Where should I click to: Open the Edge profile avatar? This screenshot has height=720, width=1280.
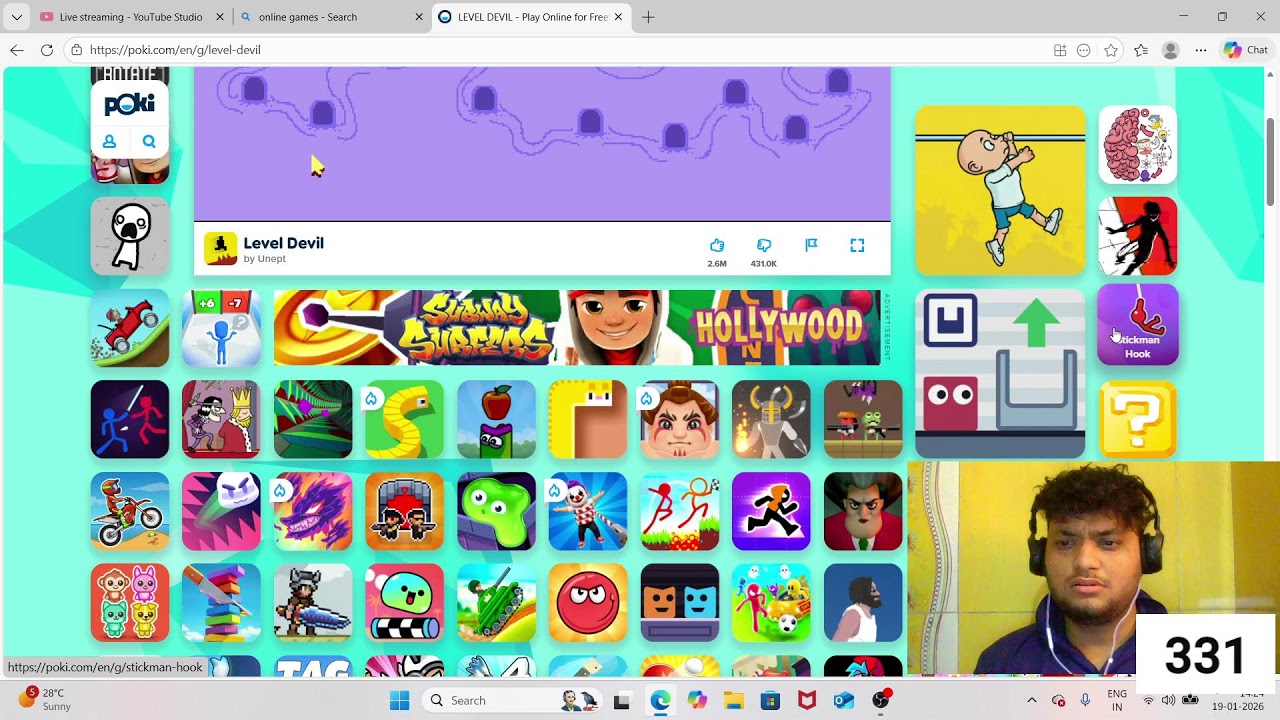1171,50
